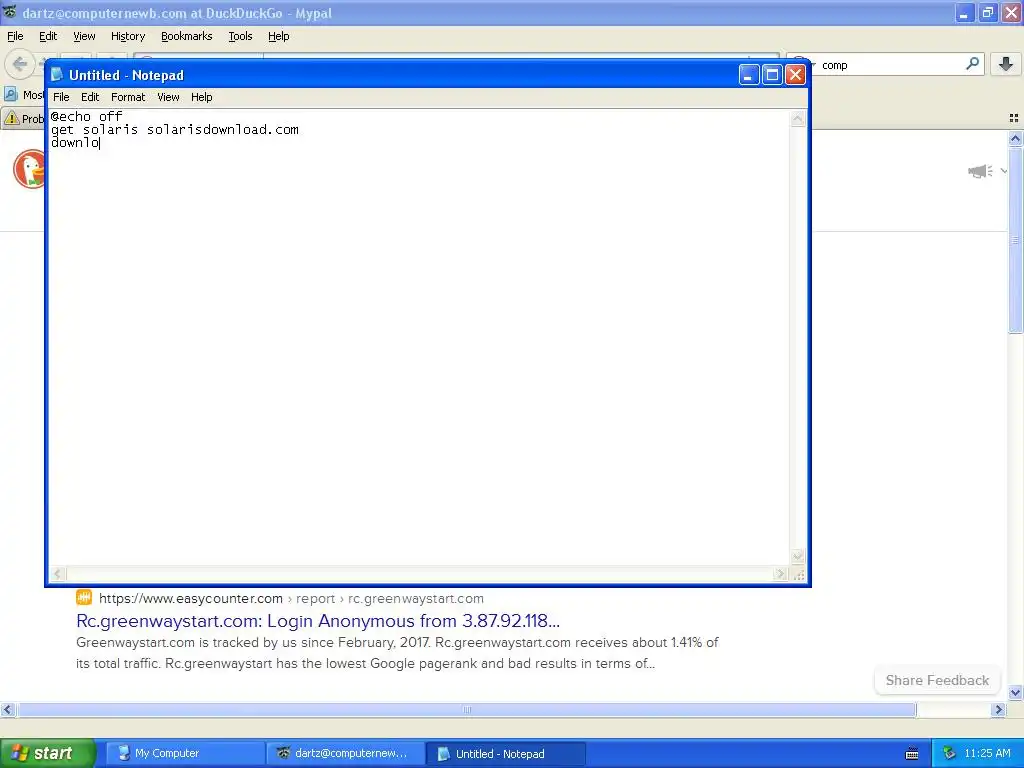Click the 11:25 AM system clock
This screenshot has width=1024, height=768.
tap(987, 754)
